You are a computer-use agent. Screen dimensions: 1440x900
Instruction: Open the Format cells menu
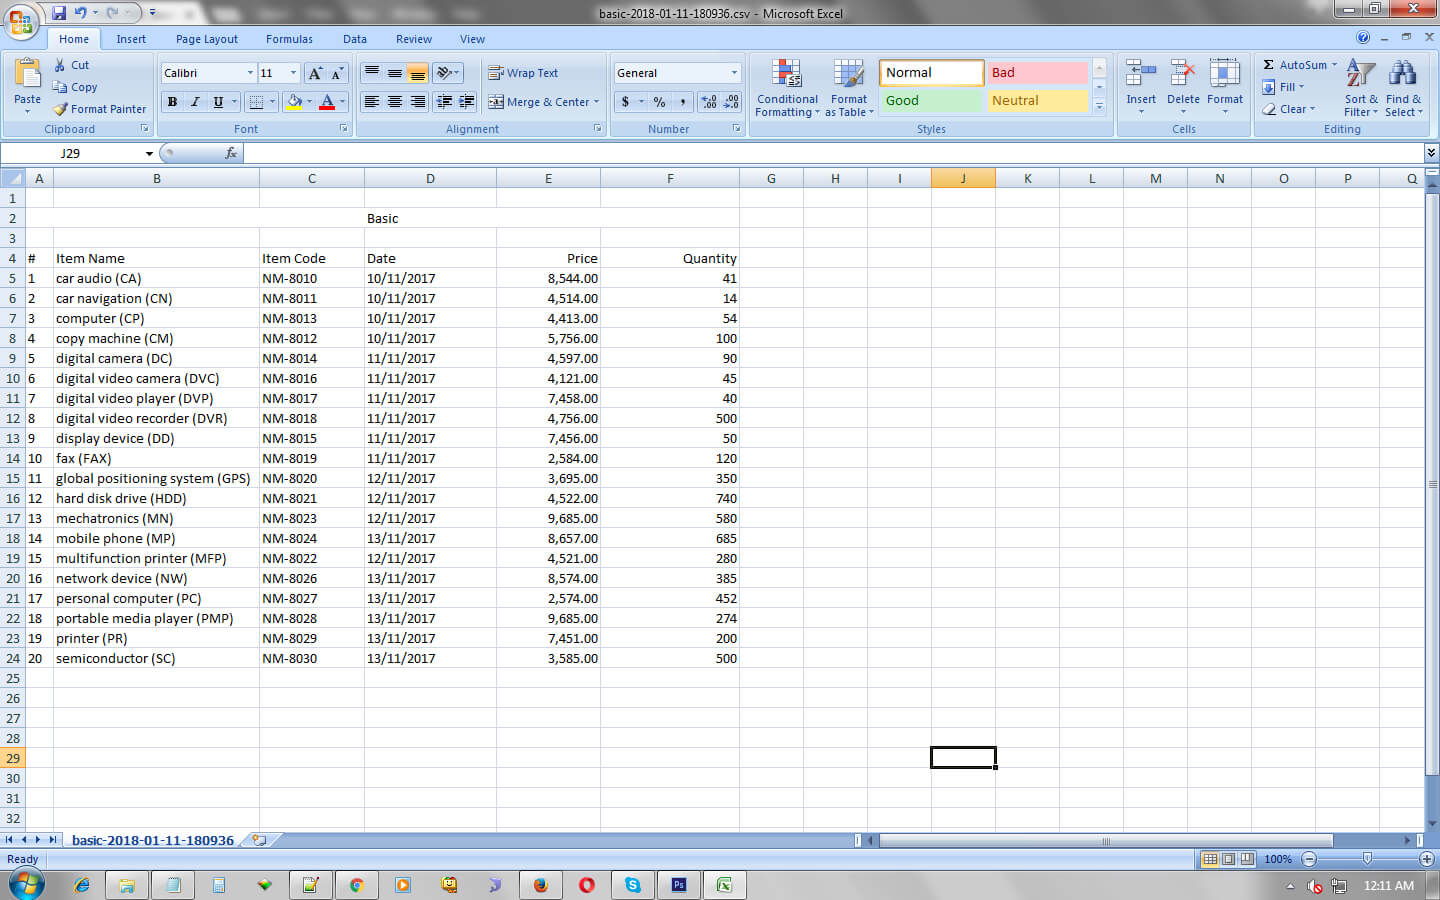(x=1225, y=86)
